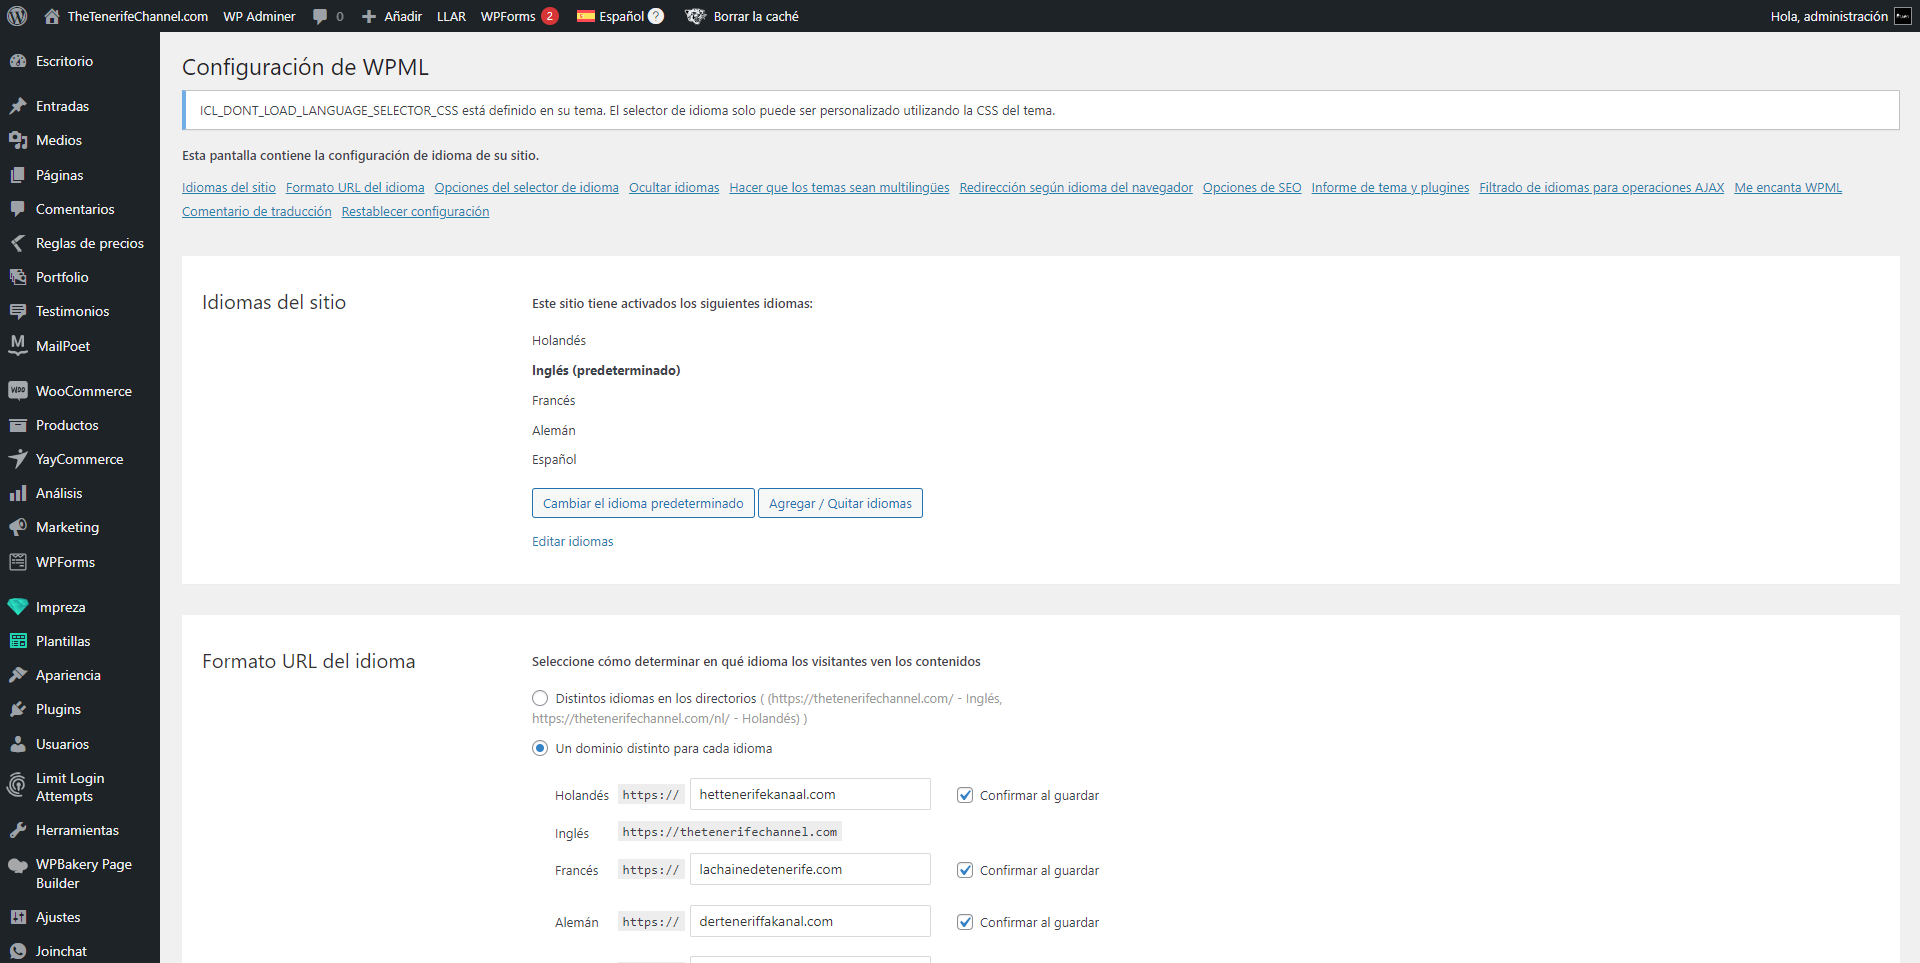
Task: Toggle Confirmar al guardar for Francés
Action: [965, 870]
